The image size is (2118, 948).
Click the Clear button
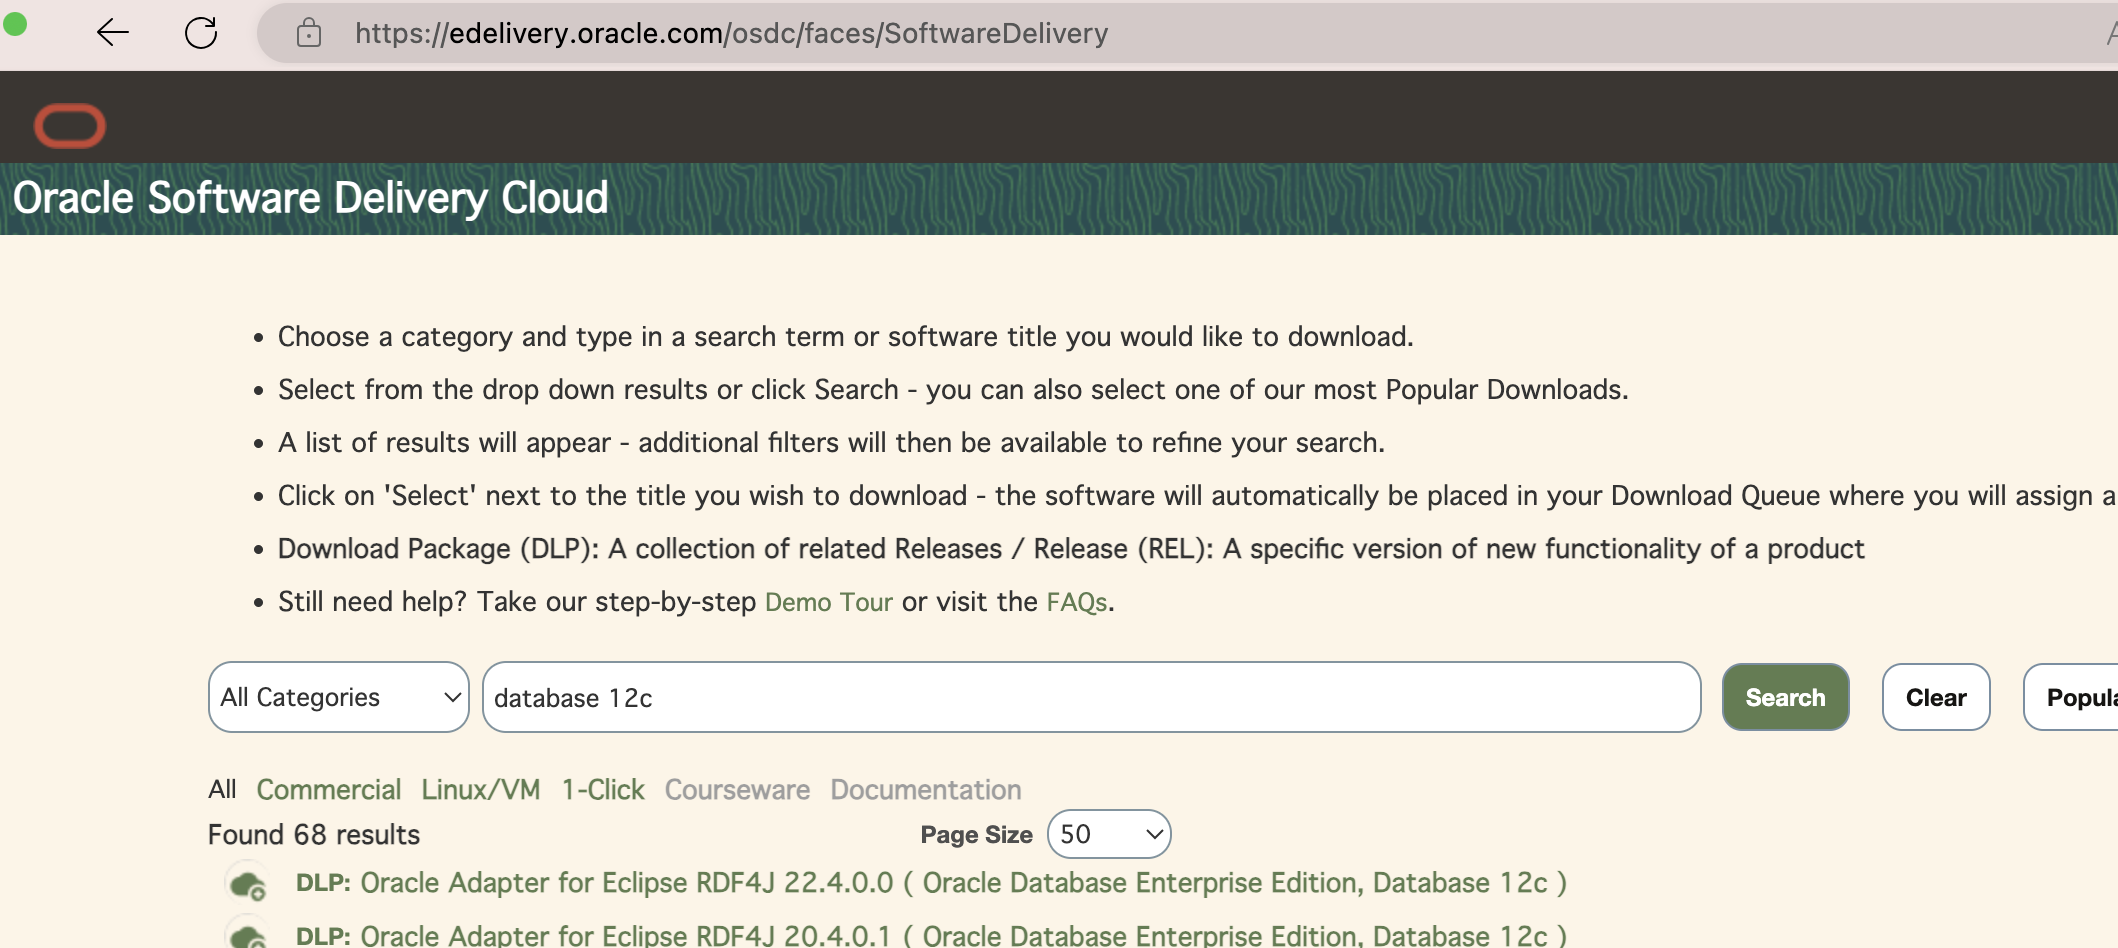tap(1936, 697)
